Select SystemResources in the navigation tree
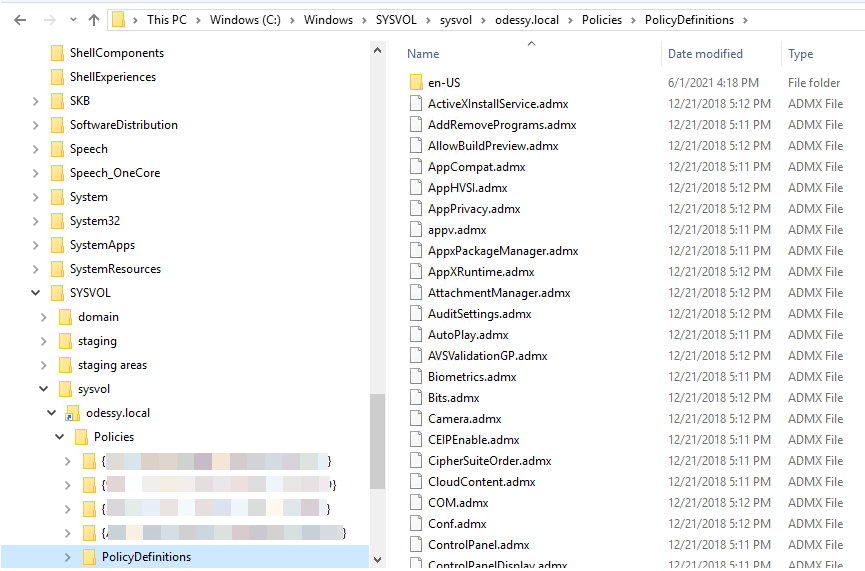 [115, 269]
